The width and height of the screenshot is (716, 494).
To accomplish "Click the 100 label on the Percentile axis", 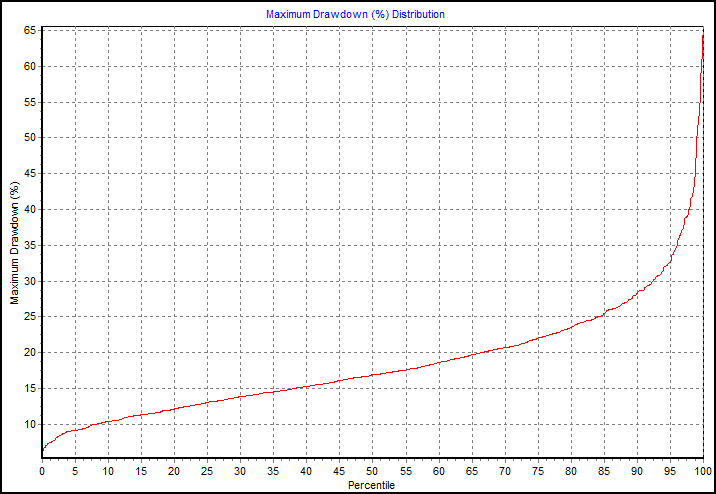I will click(x=703, y=471).
